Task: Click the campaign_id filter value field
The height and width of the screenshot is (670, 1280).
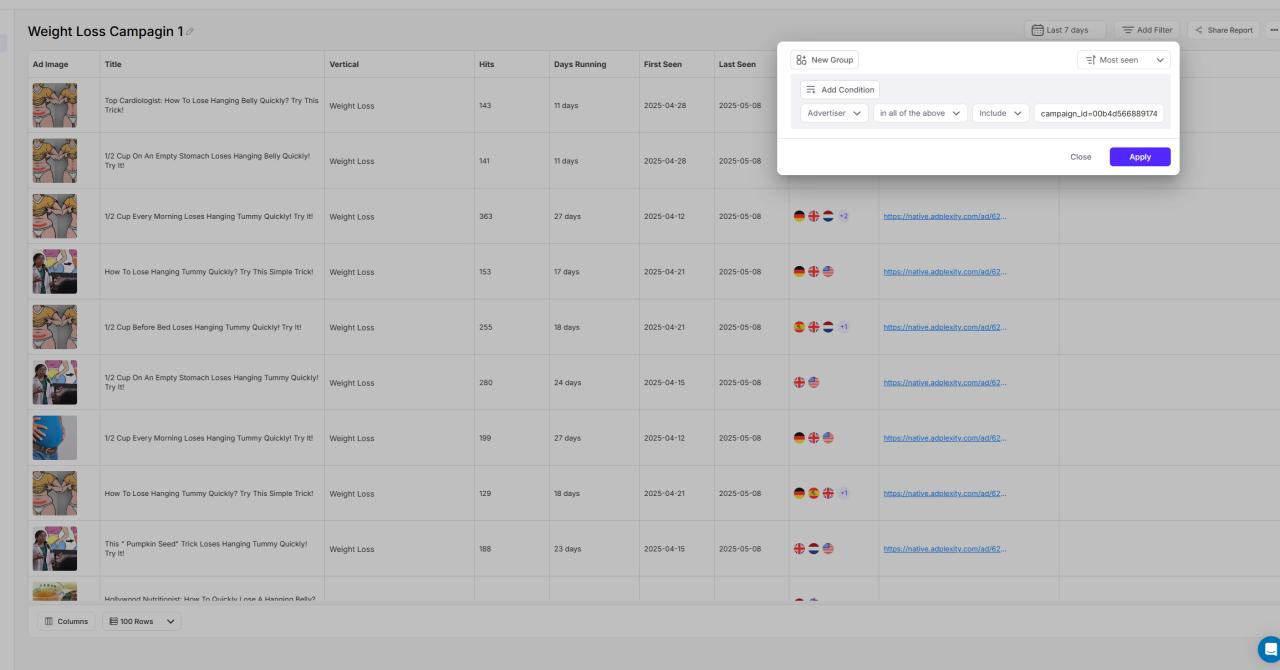Action: click(x=1098, y=113)
